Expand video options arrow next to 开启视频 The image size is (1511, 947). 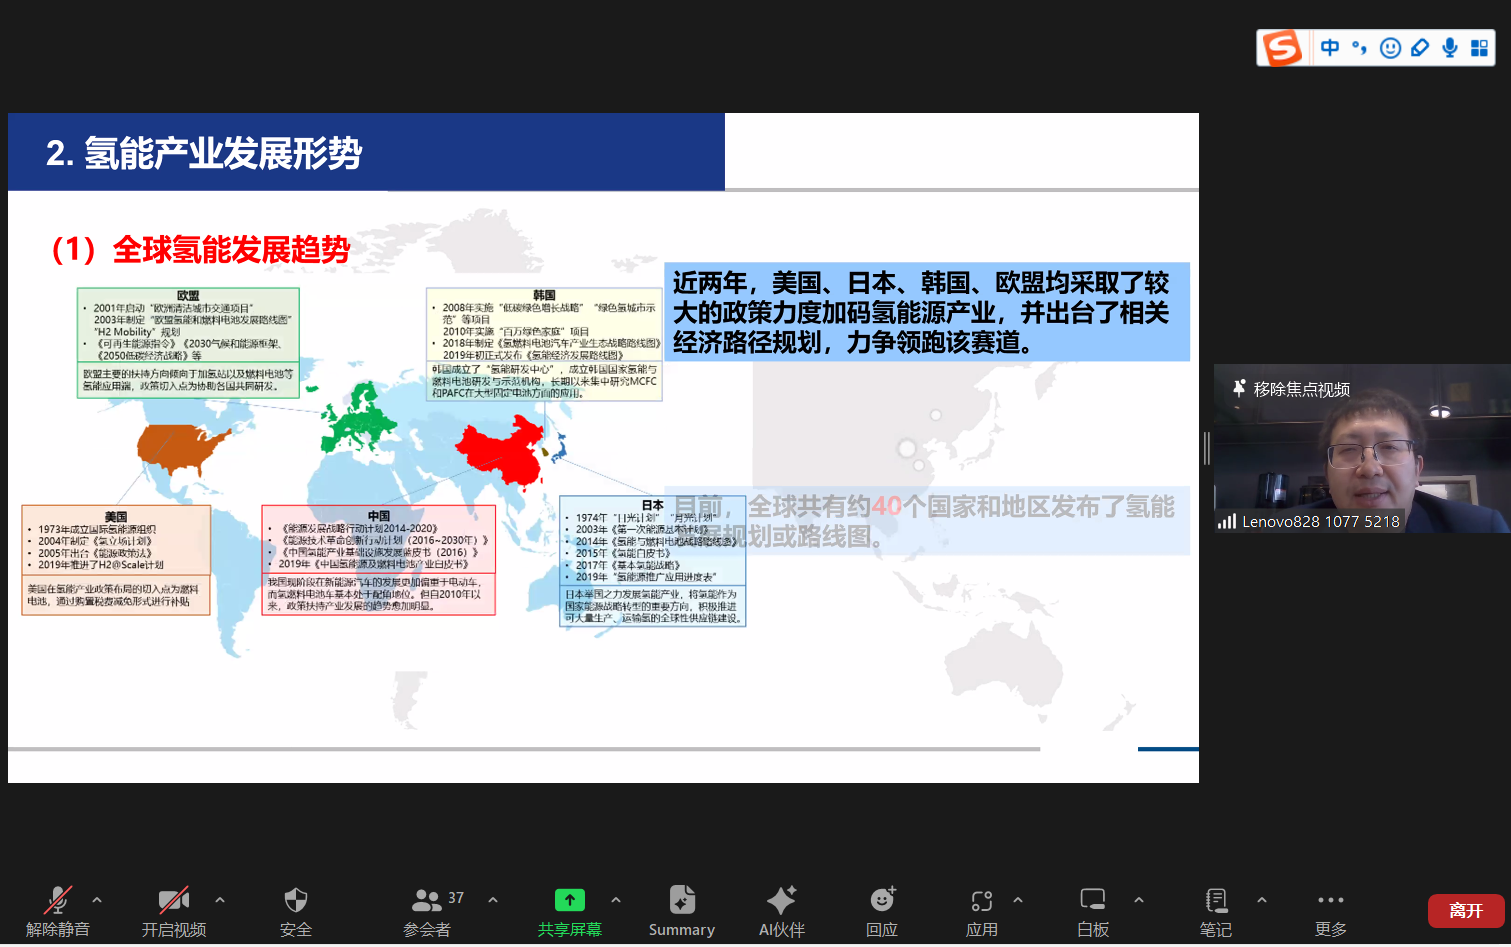220,900
